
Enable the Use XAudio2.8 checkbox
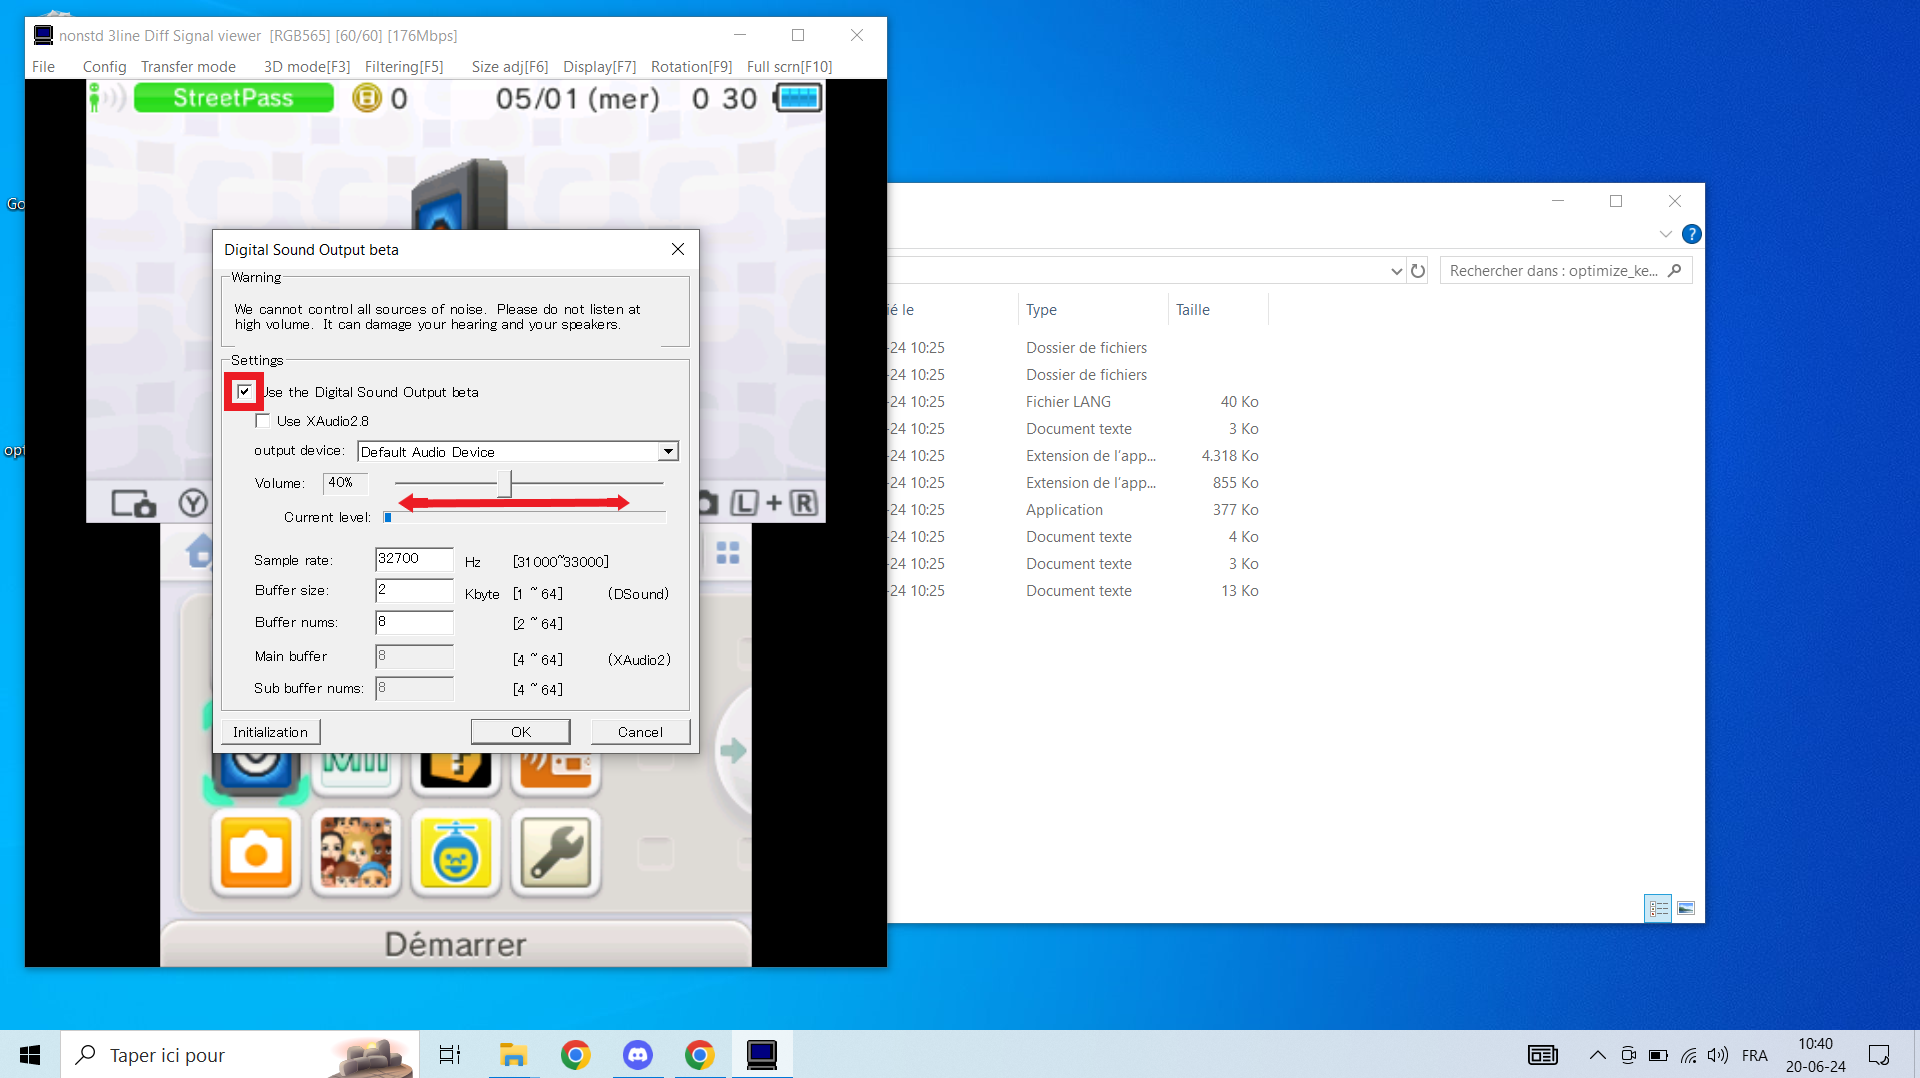(263, 421)
